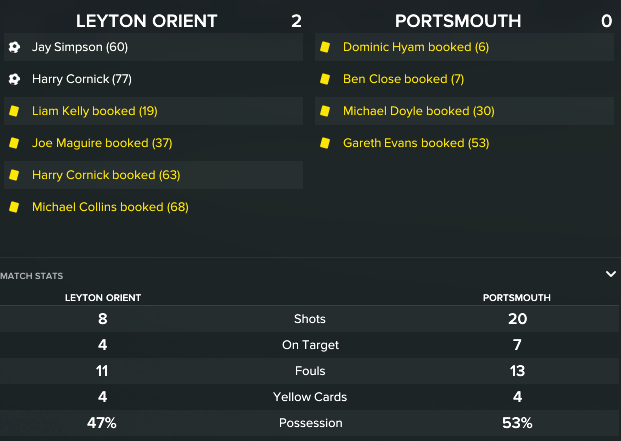621x441 pixels.
Task: Select Michael Doyle booked (30) event
Action: point(412,111)
